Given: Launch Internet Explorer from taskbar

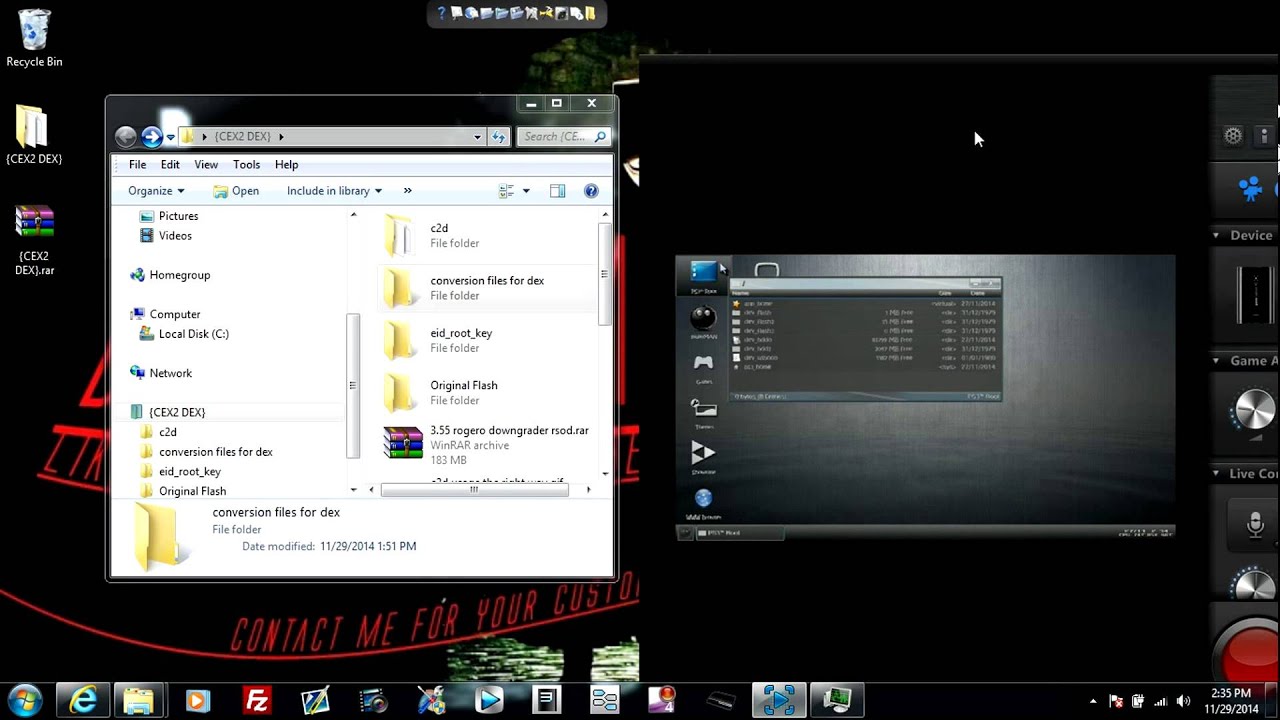Looking at the screenshot, I should pos(82,700).
